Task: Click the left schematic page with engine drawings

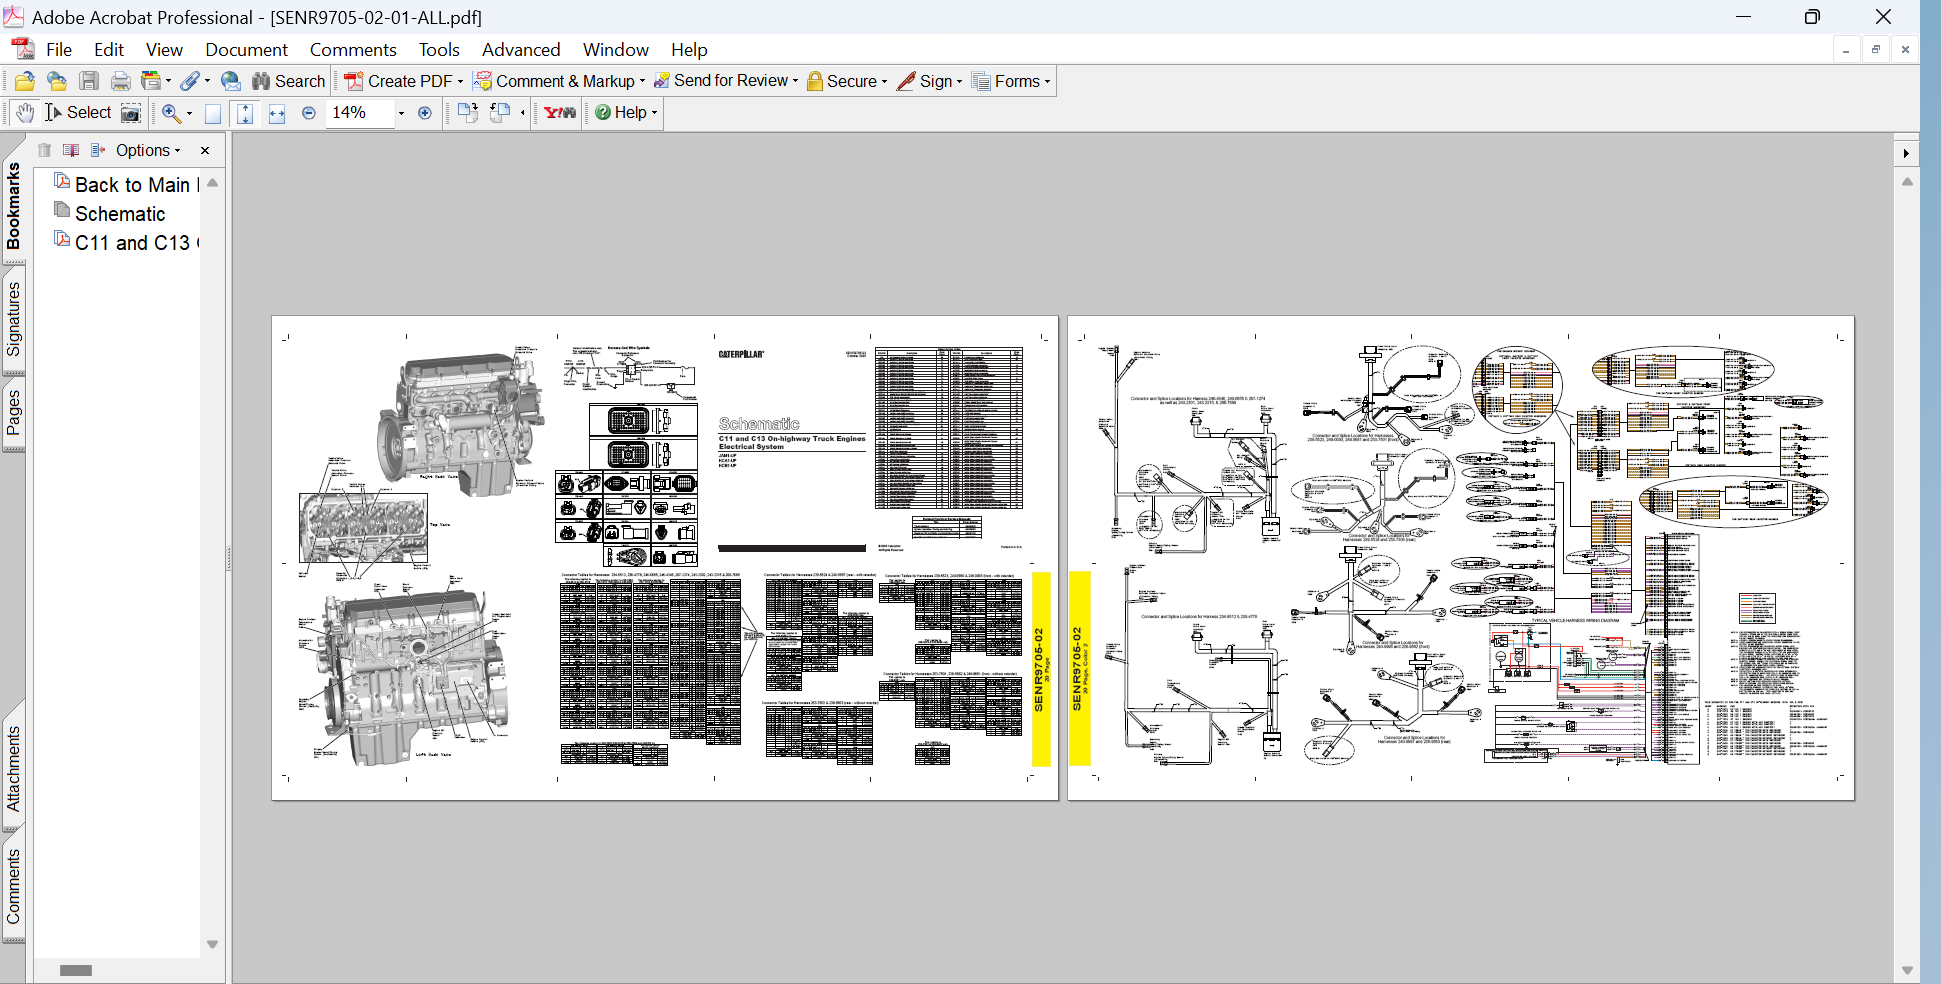Action: pyautogui.click(x=665, y=558)
